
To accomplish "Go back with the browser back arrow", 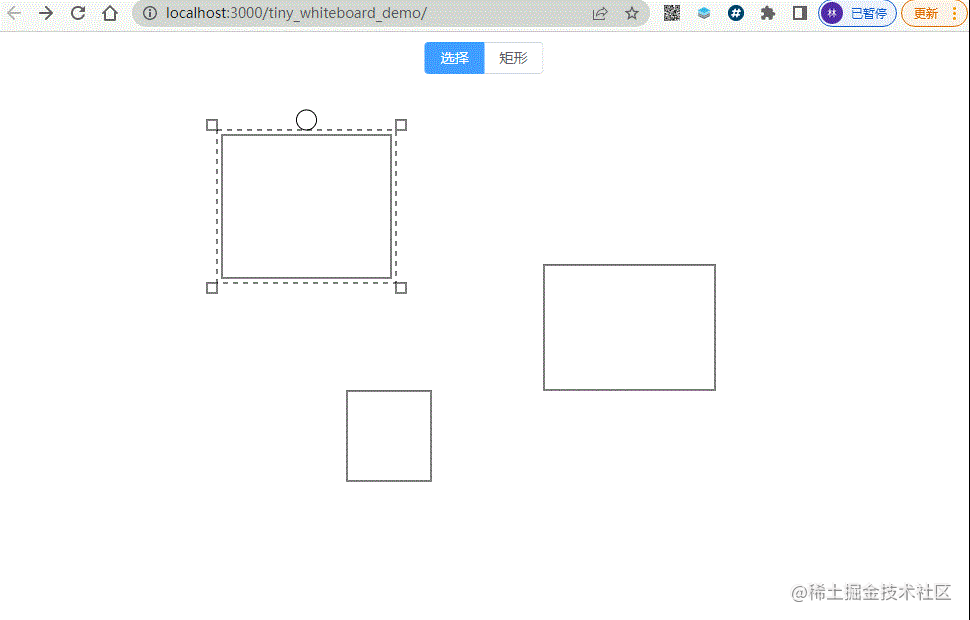I will pyautogui.click(x=14, y=13).
